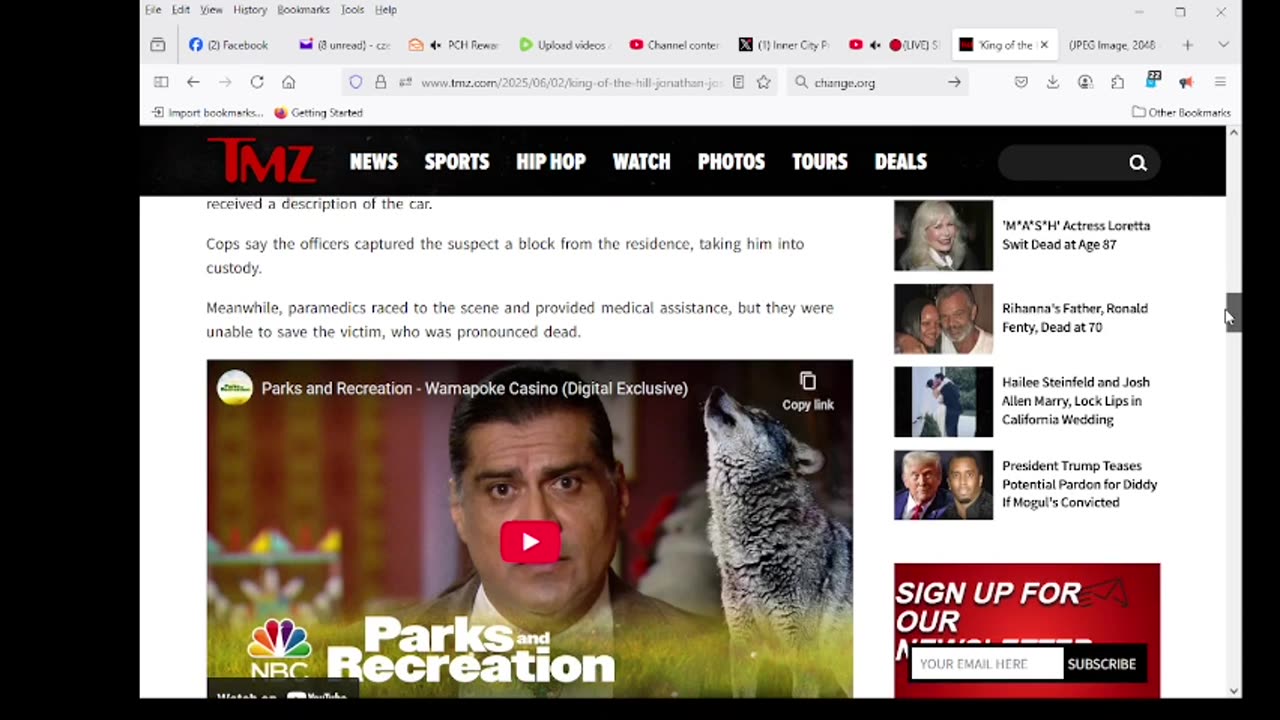Open Trump Teases Pardon for Diddy story
1280x720 pixels.
tap(1080, 484)
